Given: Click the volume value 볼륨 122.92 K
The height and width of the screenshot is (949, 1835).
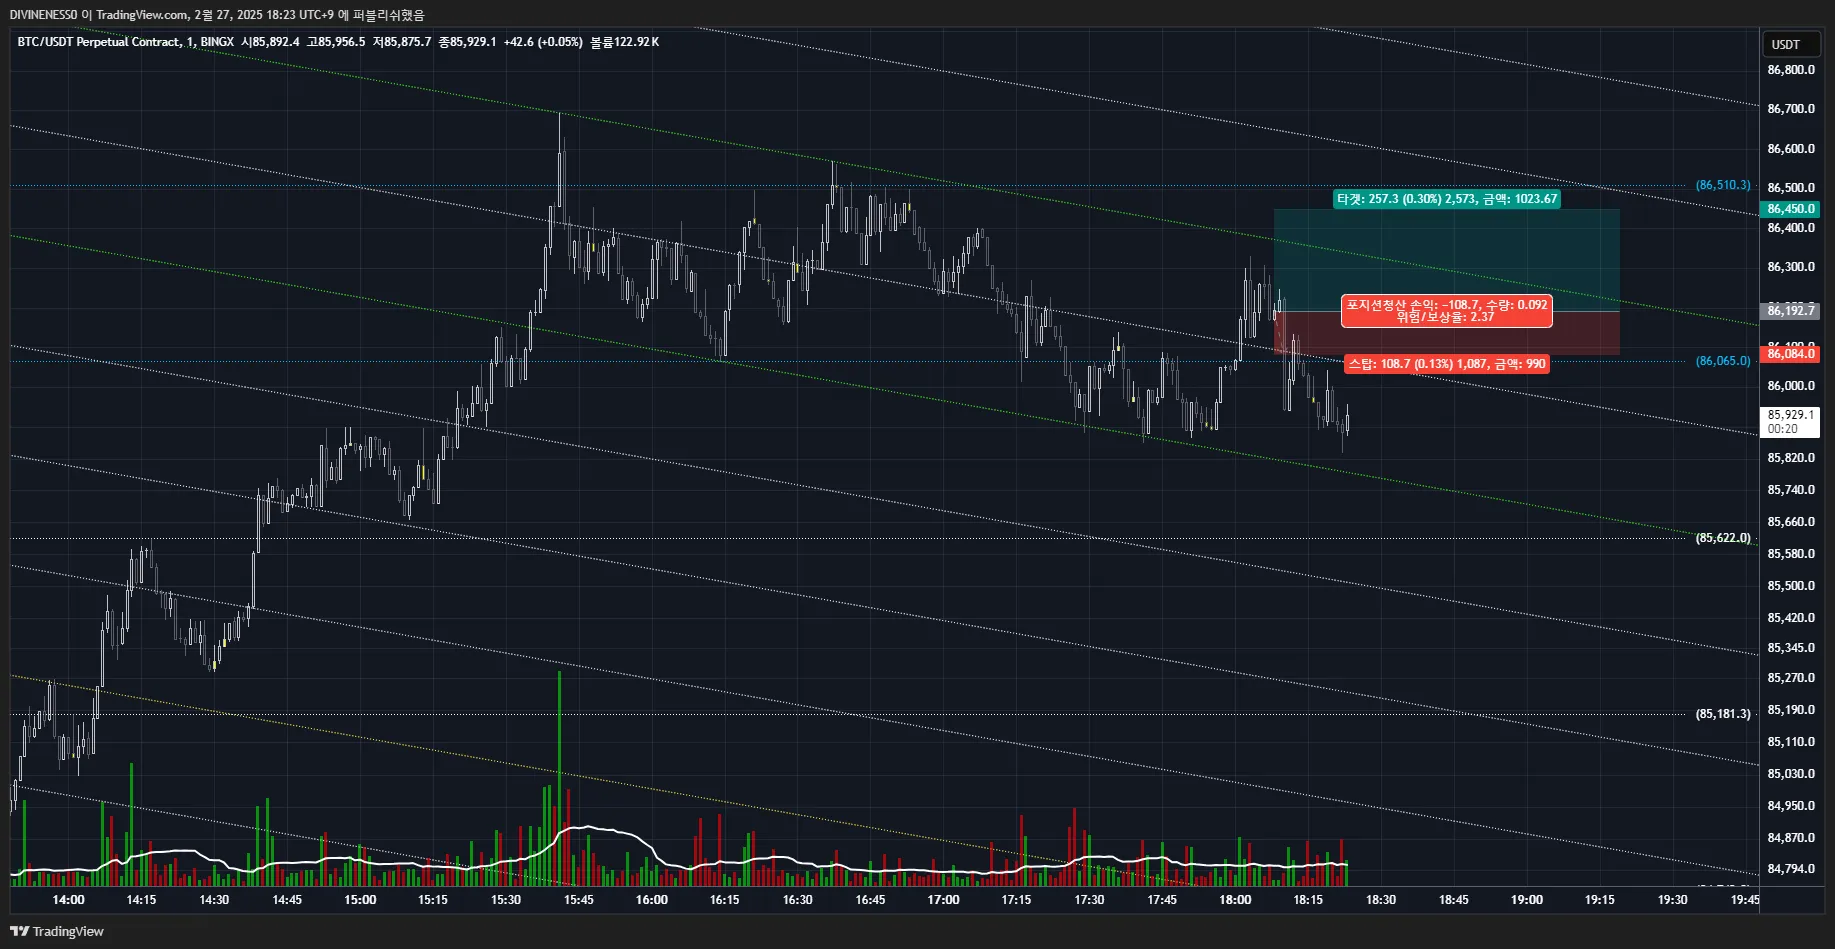Looking at the screenshot, I should (624, 42).
